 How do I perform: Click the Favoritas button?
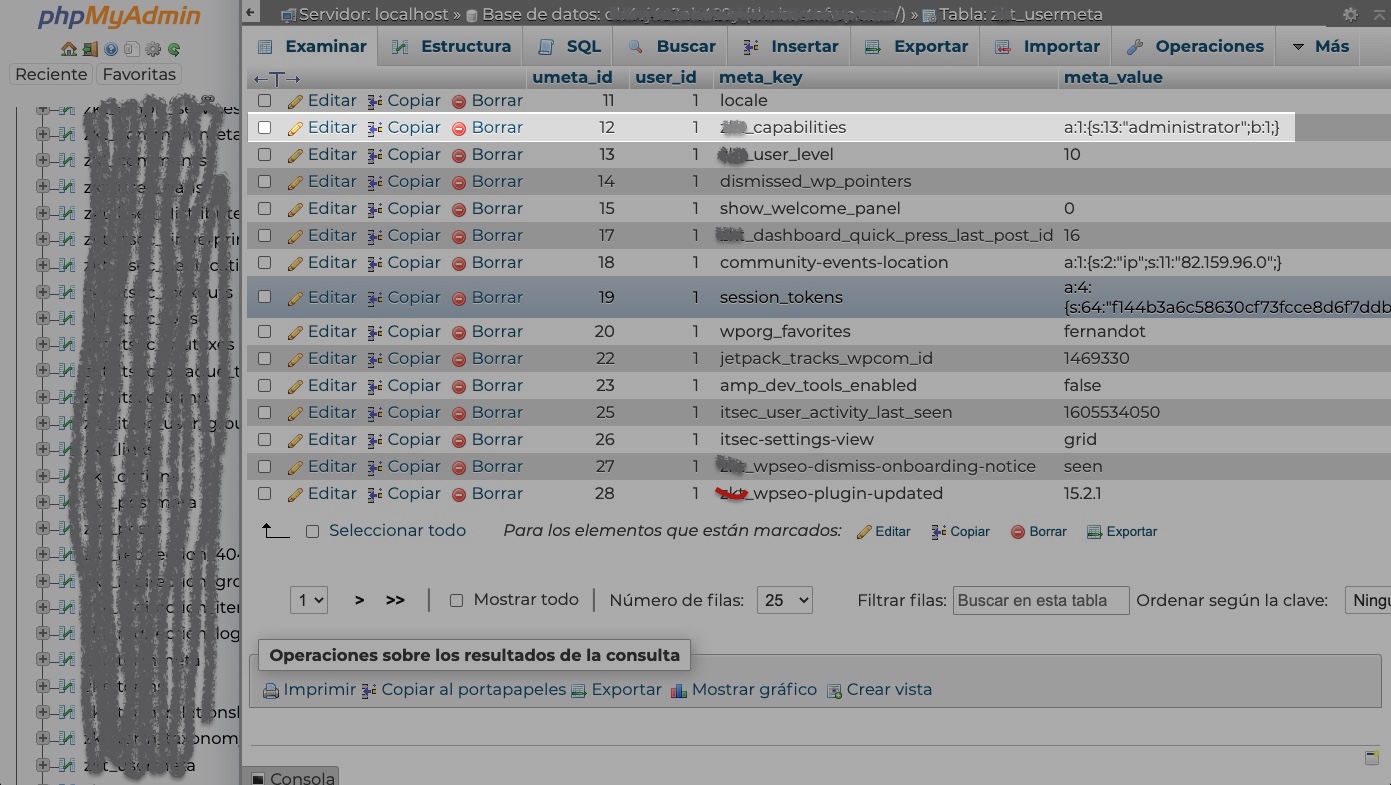[x=139, y=74]
